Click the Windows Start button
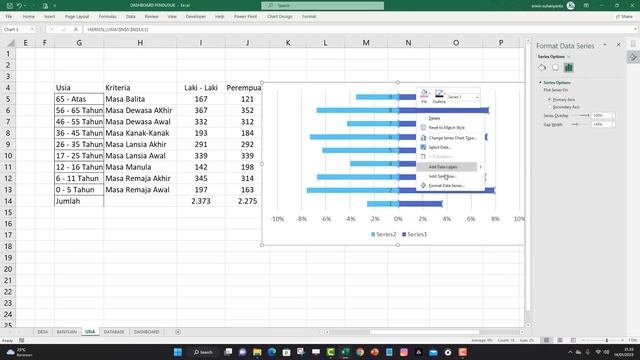 [178, 352]
